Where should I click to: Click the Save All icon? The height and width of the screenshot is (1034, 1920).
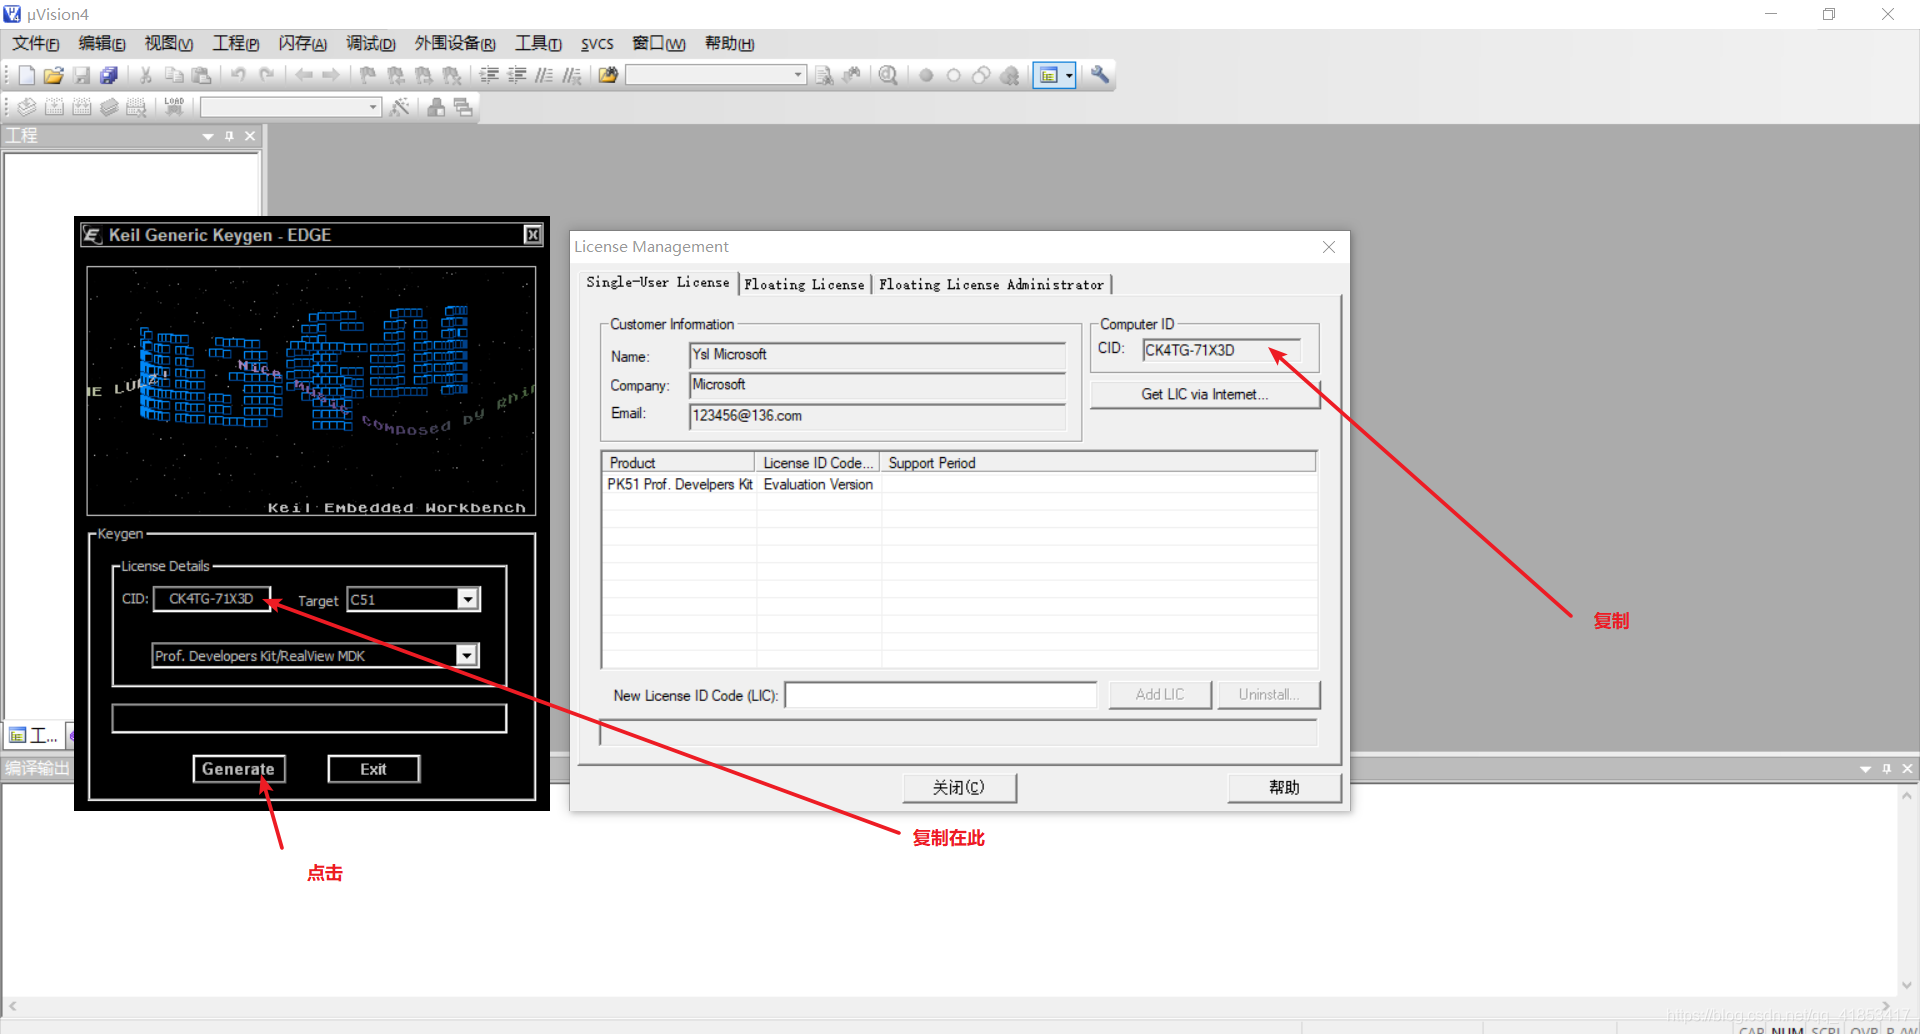click(109, 75)
